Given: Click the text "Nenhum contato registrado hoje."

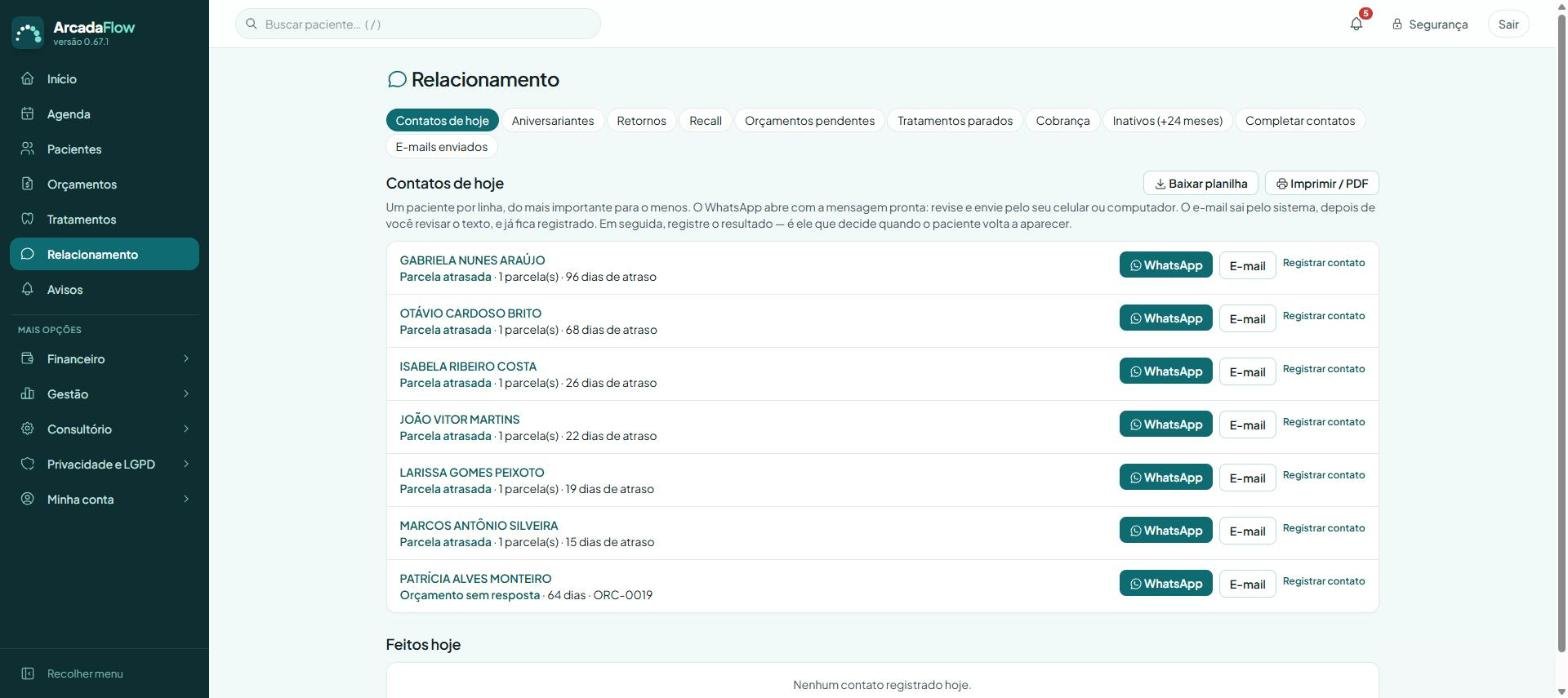Looking at the screenshot, I should 882,686.
